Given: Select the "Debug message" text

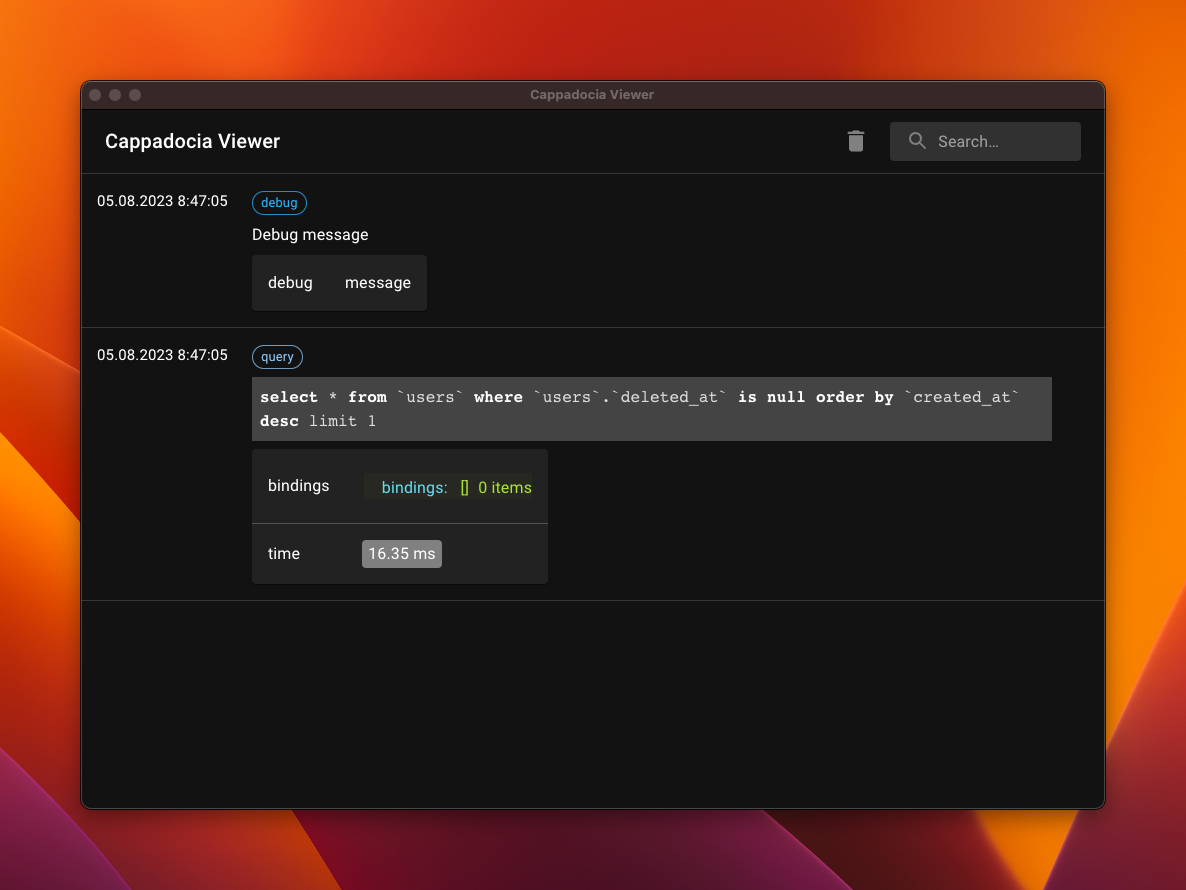Looking at the screenshot, I should click(x=310, y=234).
